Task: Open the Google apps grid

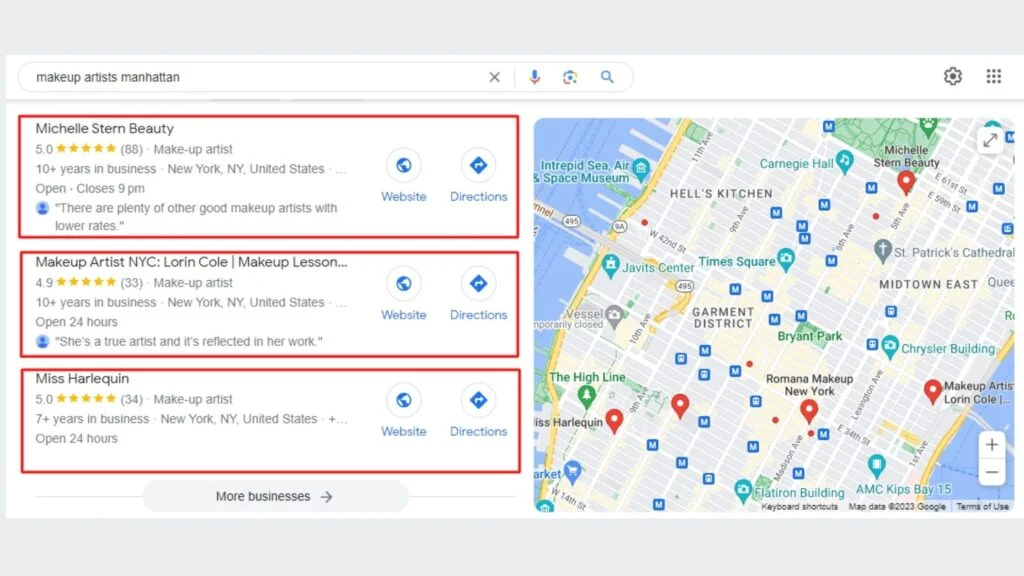Action: 993,76
